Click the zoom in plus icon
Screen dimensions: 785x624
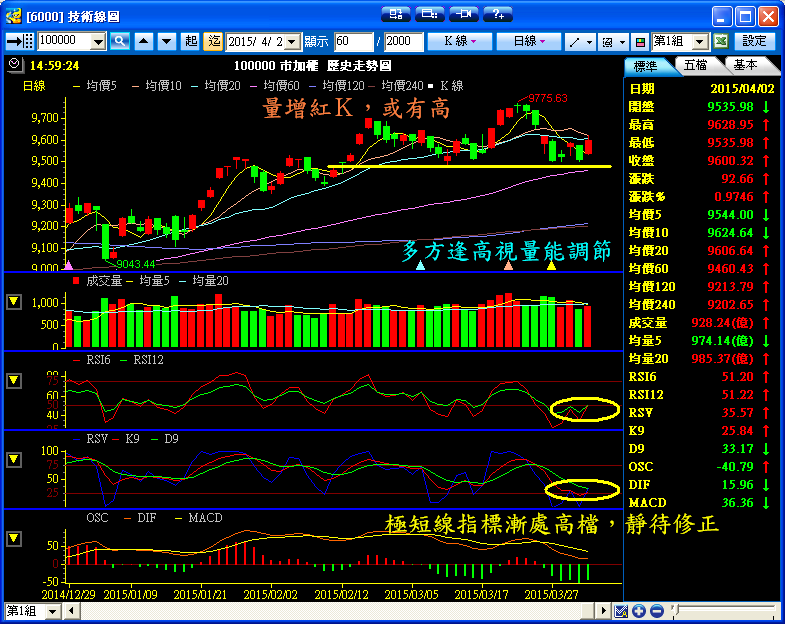(639, 611)
